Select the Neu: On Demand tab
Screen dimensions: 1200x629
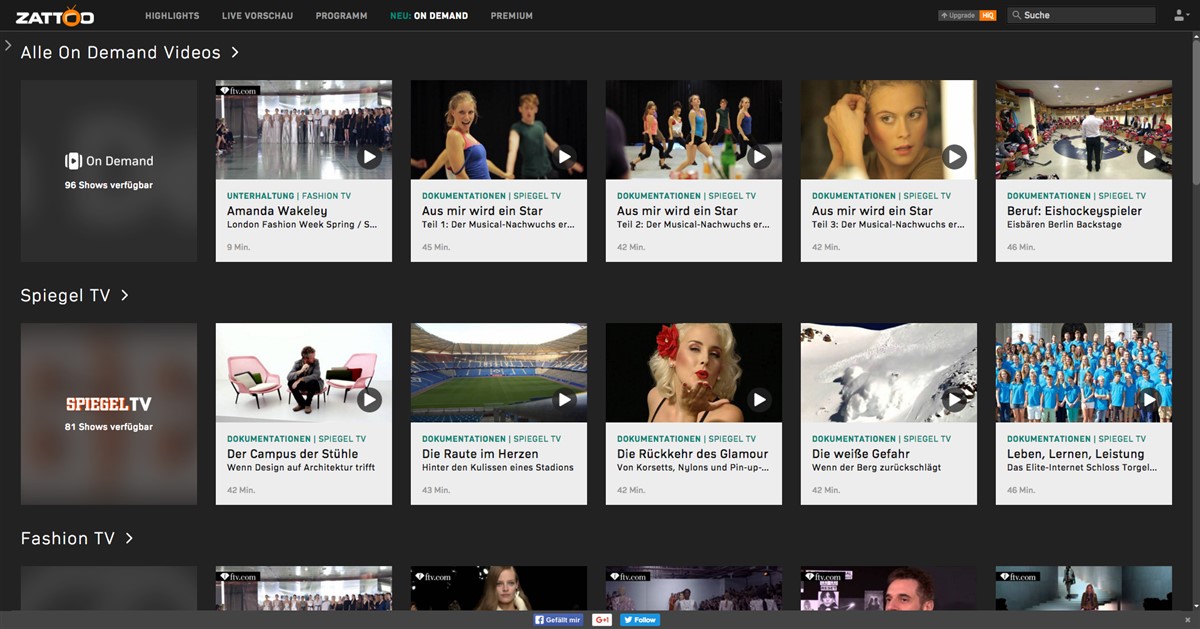pyautogui.click(x=429, y=16)
